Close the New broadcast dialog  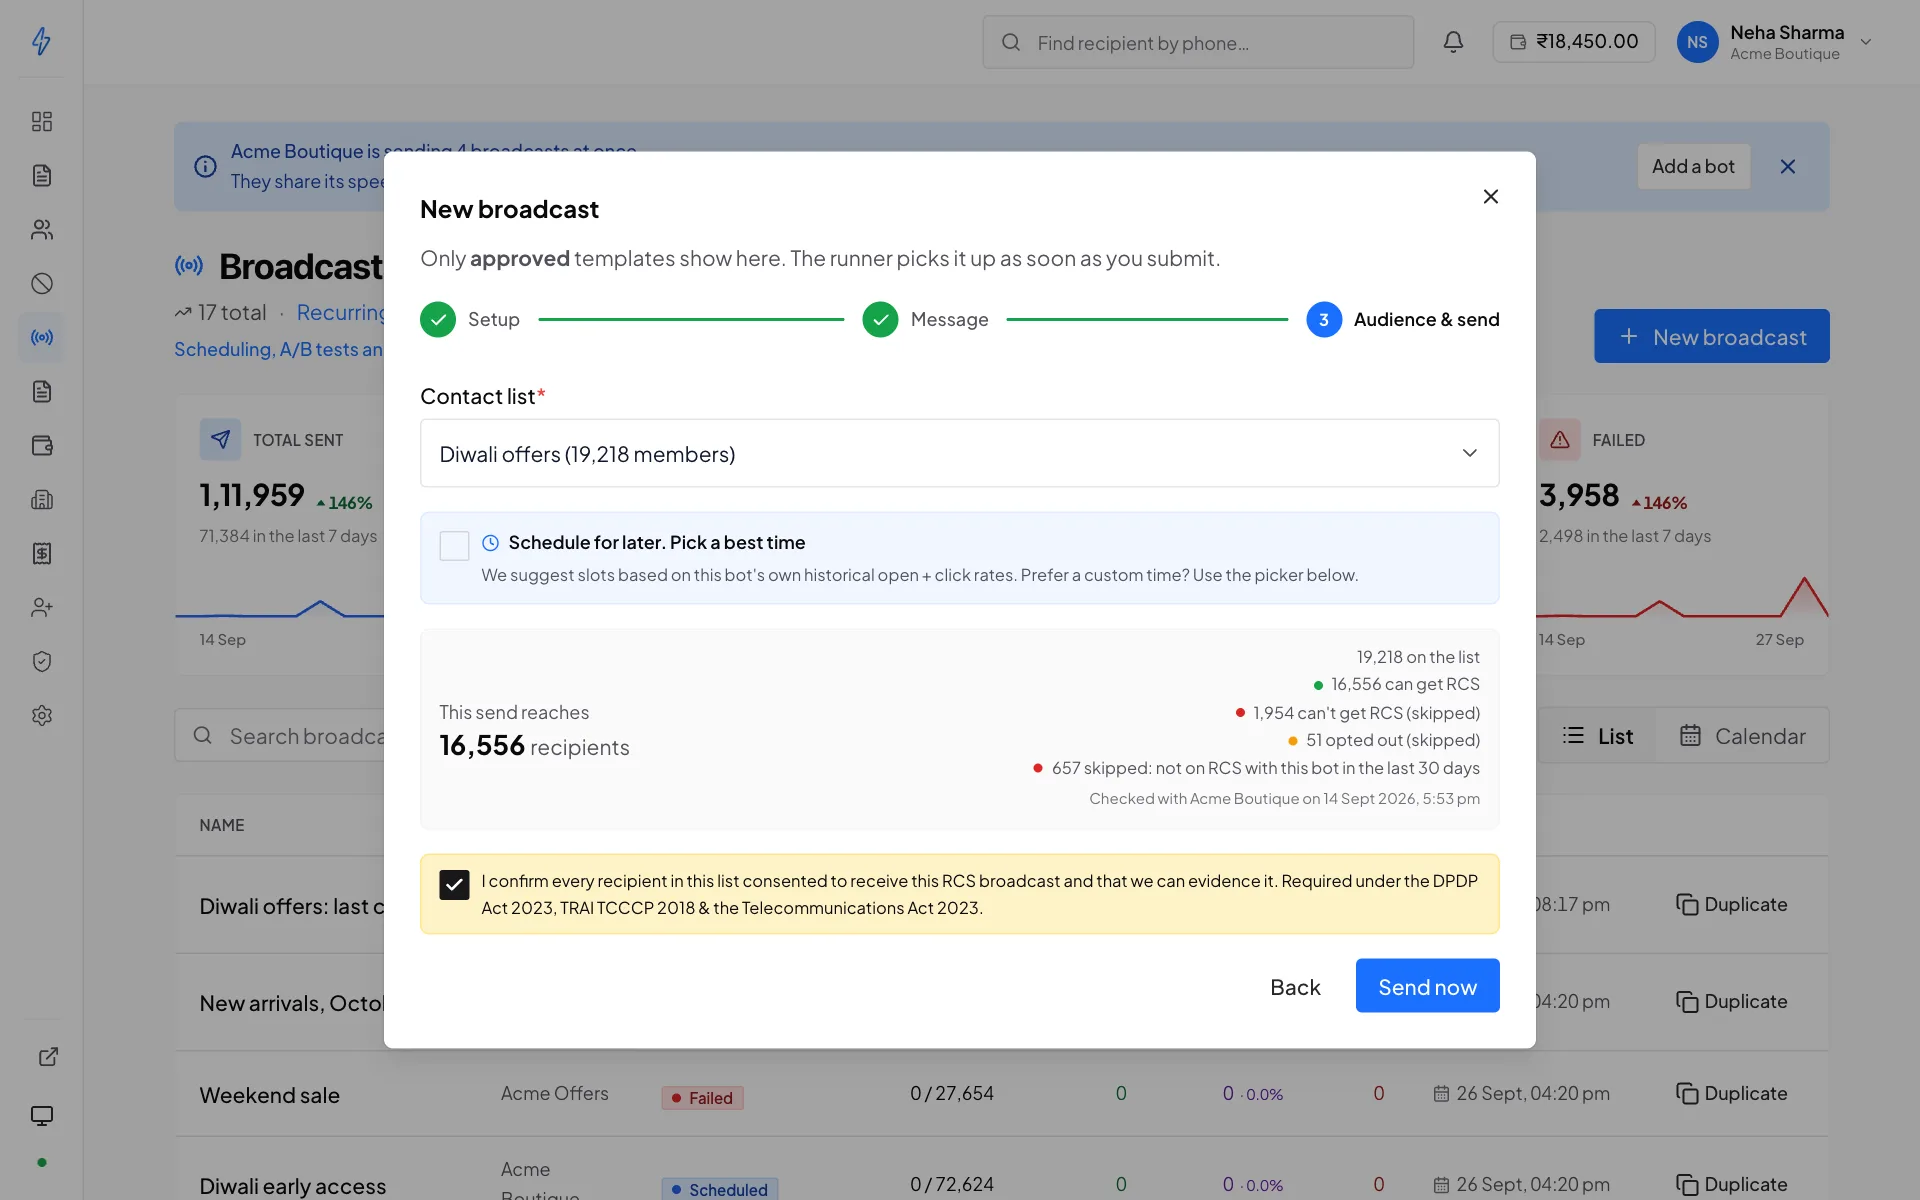tap(1490, 196)
